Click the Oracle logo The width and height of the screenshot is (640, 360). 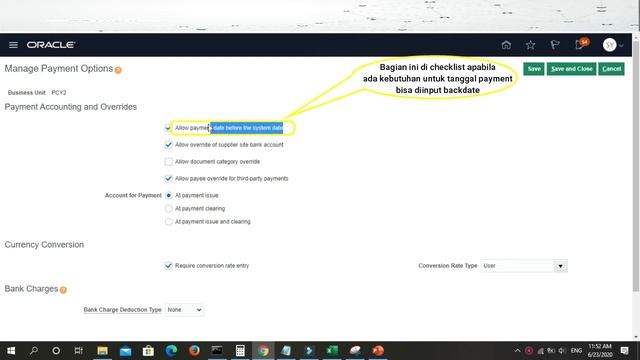click(x=51, y=45)
